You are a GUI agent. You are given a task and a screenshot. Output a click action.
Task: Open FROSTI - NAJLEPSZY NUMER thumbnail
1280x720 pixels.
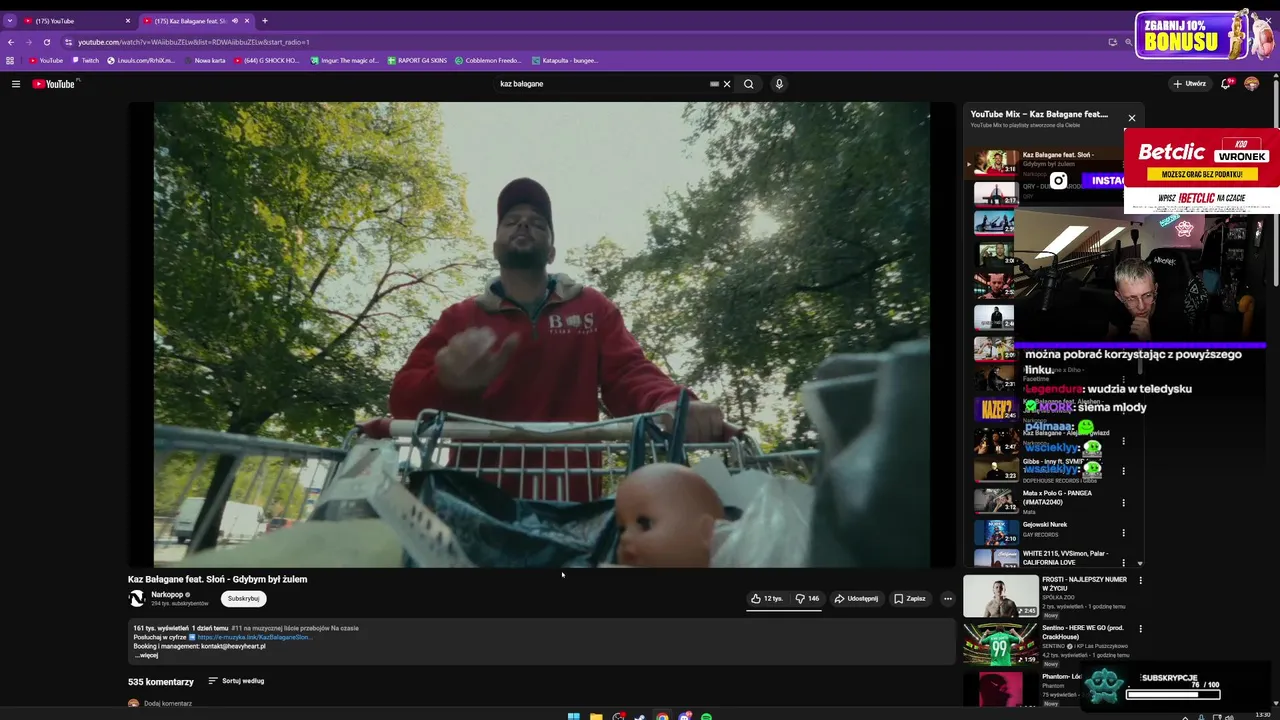(x=1001, y=596)
